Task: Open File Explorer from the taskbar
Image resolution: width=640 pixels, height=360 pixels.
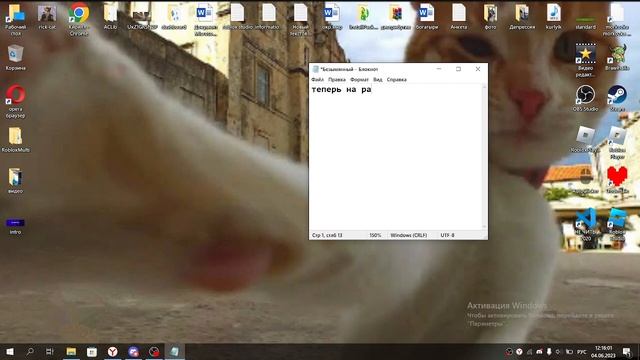Action: (71, 351)
